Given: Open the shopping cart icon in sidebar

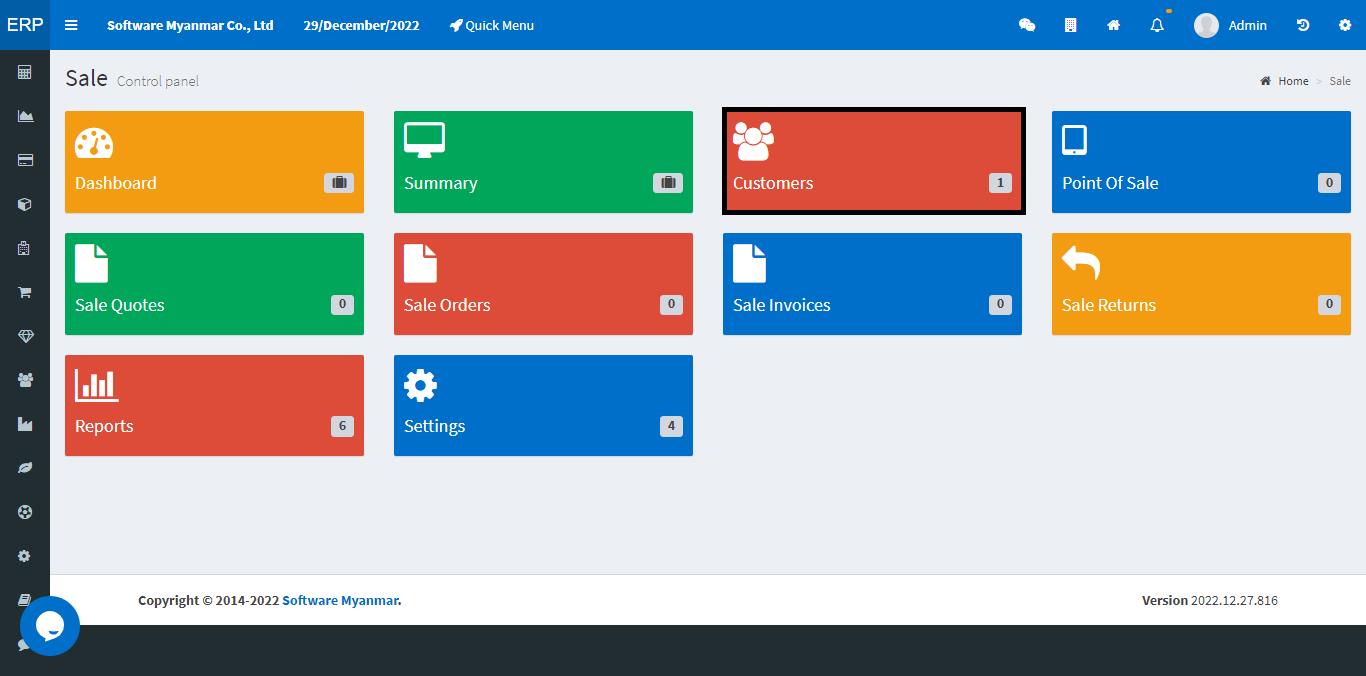Looking at the screenshot, I should pos(25,292).
